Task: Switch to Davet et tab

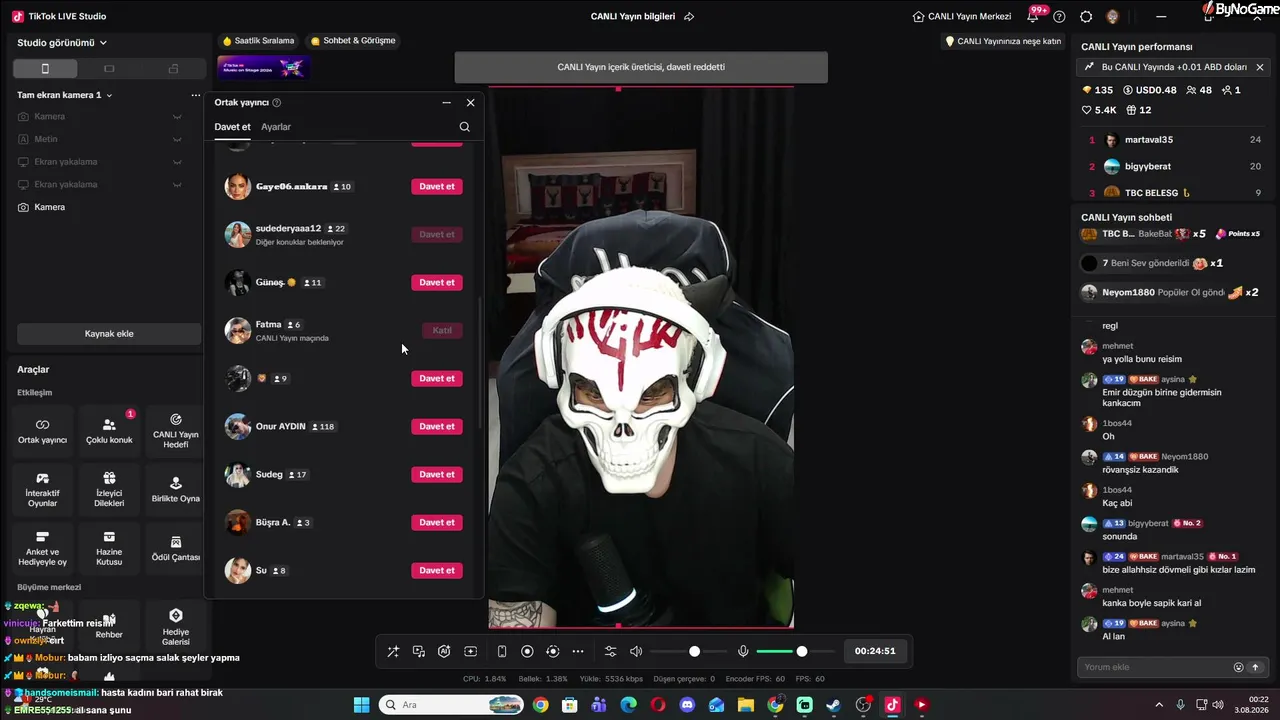Action: click(232, 127)
